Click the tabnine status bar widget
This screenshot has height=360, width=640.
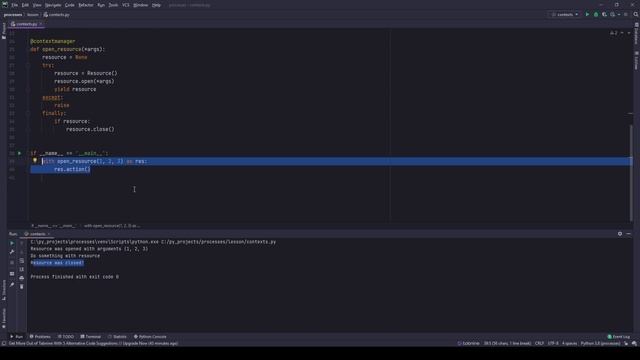tap(469, 344)
